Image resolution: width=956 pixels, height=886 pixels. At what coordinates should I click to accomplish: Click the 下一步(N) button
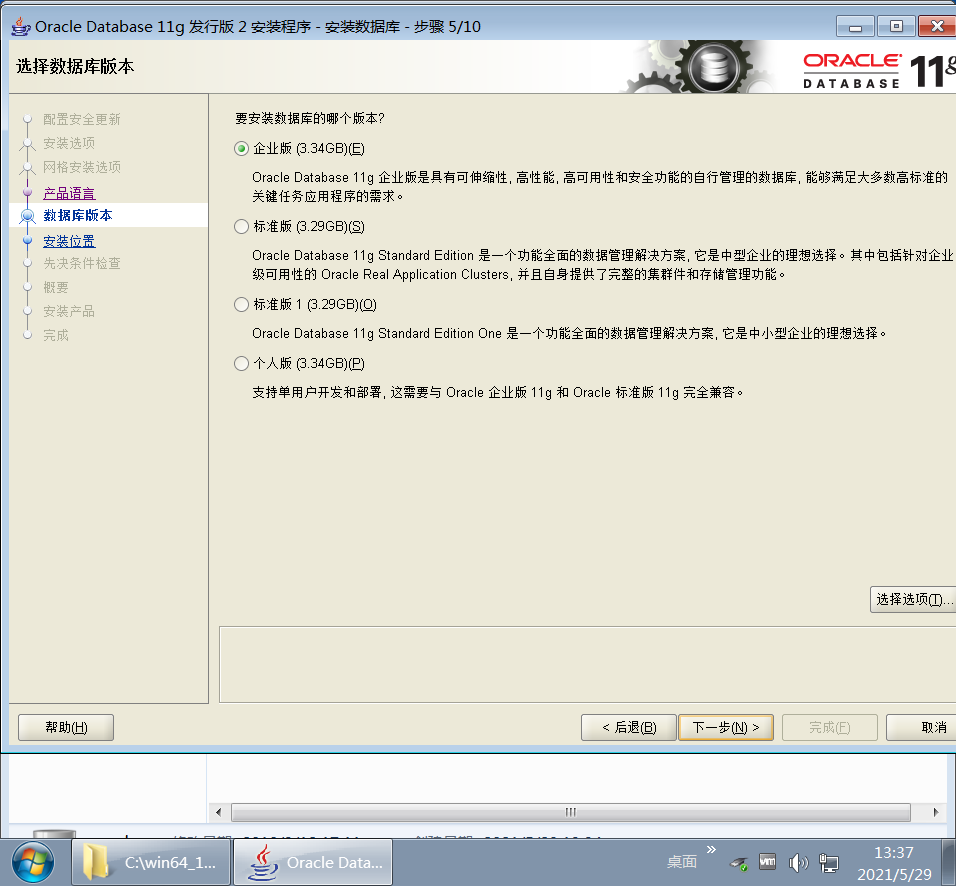[726, 727]
